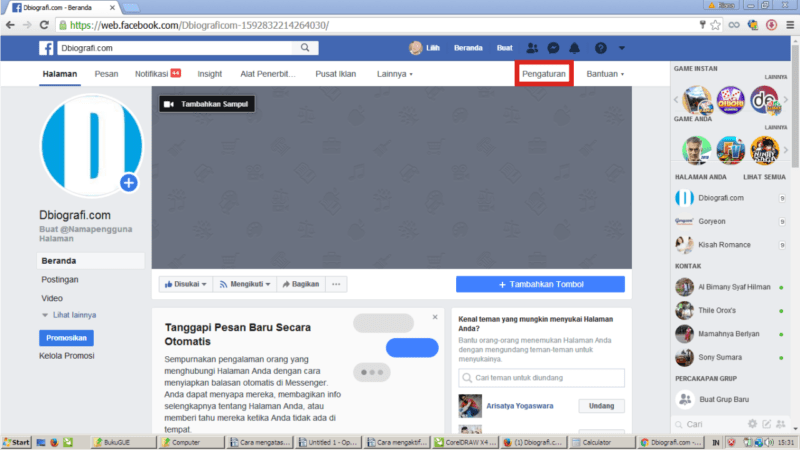This screenshot has height=450, width=800.
Task: Click the browser address bar URL
Action: 199,25
